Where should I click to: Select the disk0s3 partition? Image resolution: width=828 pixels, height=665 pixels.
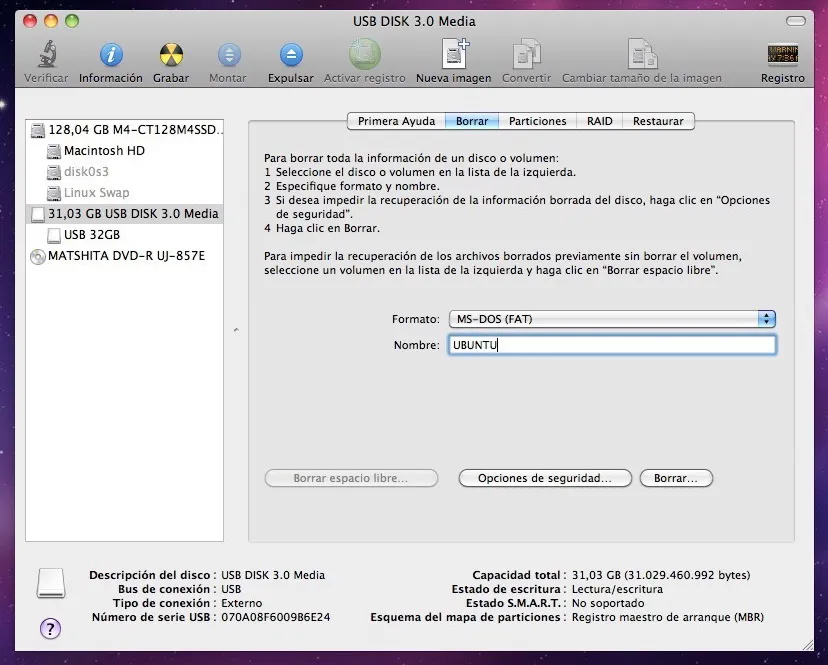[x=125, y=172]
